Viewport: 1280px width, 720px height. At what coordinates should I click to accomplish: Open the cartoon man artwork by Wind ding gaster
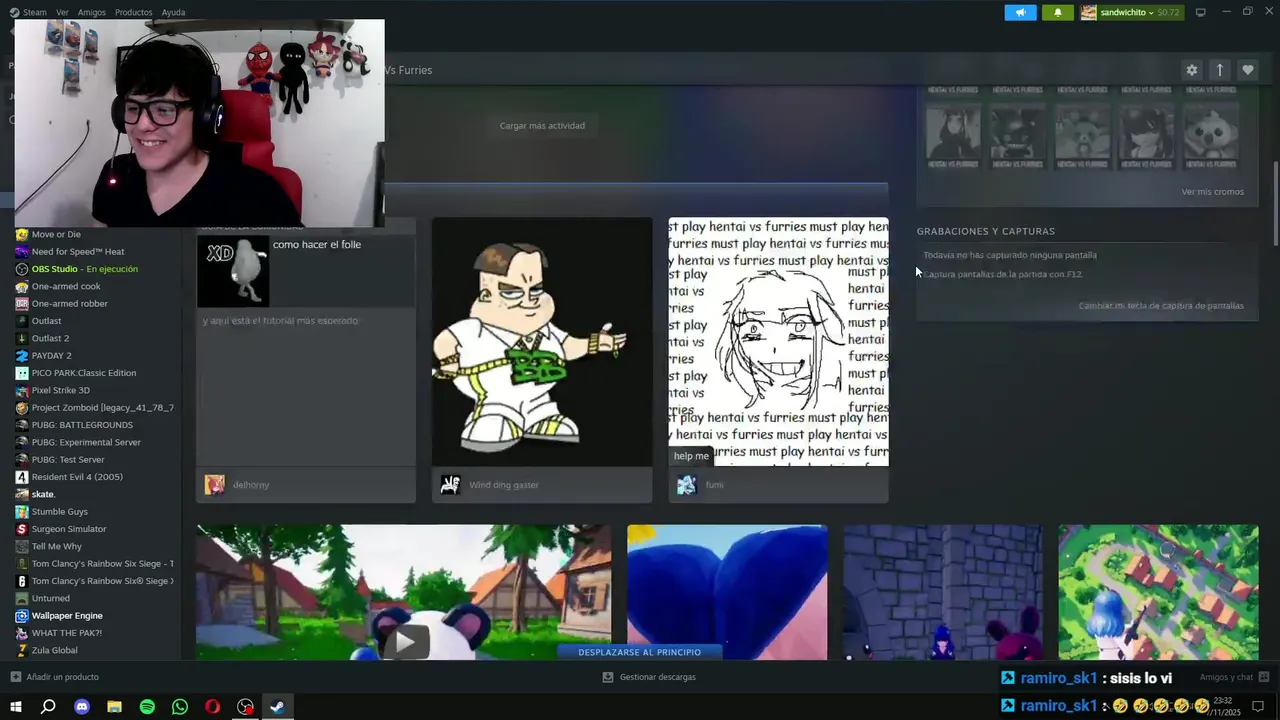pos(542,342)
